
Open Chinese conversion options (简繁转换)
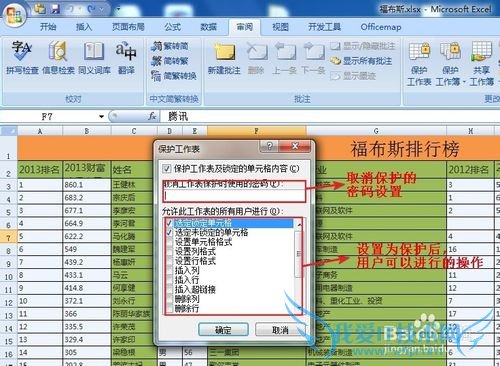[174, 76]
